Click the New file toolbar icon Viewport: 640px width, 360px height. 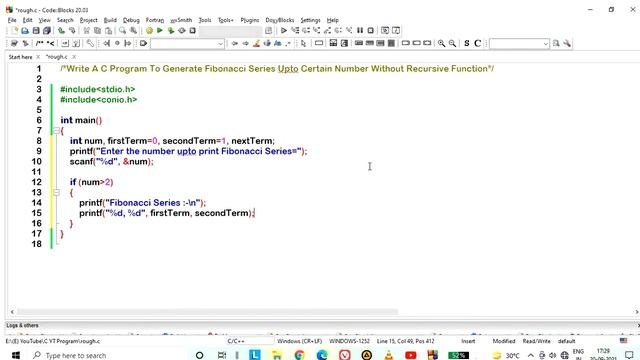pos(14,31)
